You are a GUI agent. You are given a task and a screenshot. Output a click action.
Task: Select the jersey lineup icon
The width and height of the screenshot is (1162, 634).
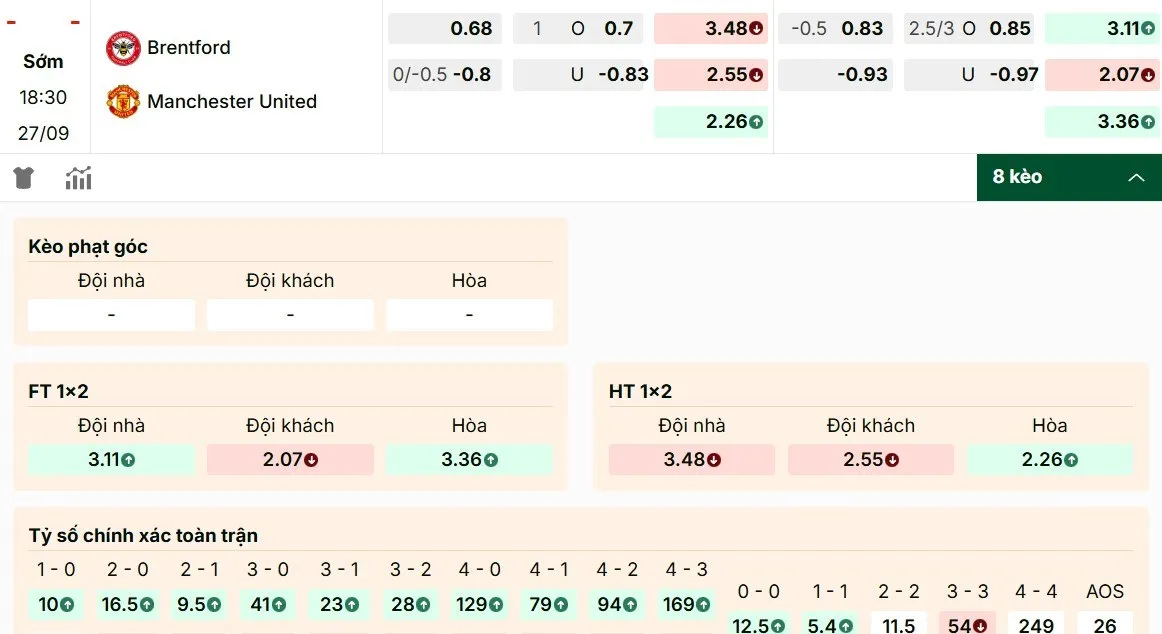[22, 177]
